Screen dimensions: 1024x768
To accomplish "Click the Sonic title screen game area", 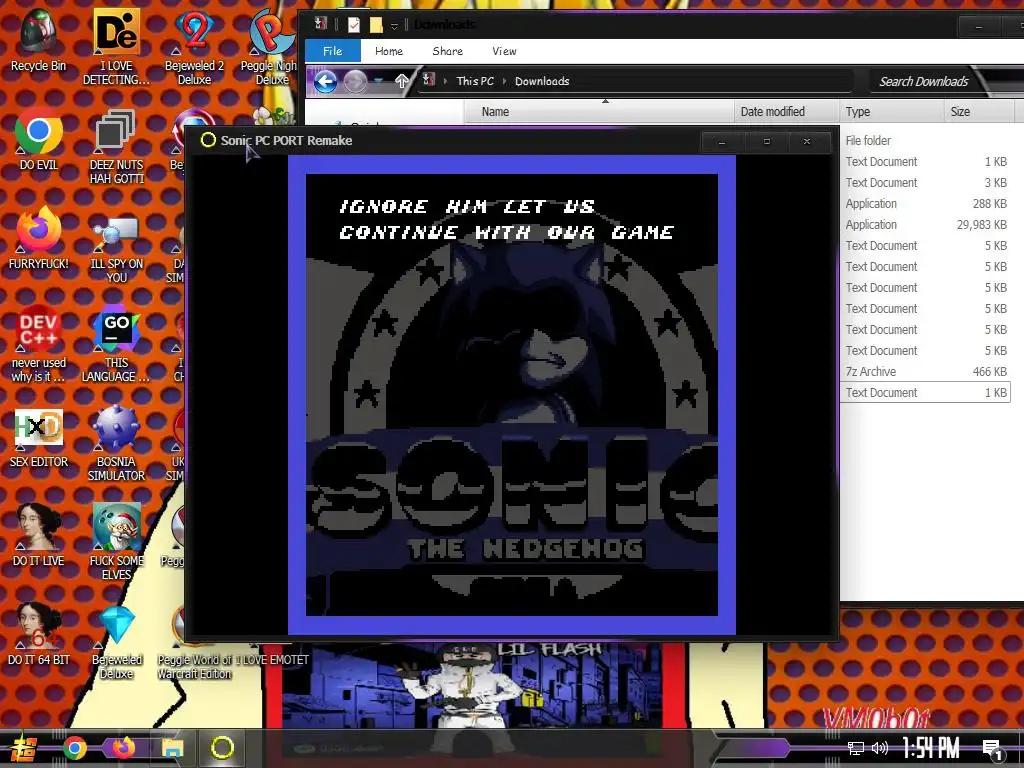I will (512, 394).
